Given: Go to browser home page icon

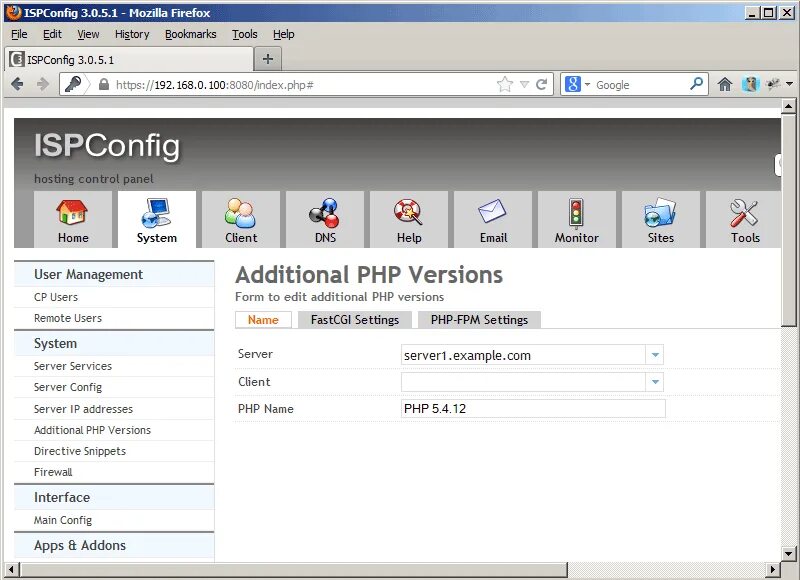Looking at the screenshot, I should coord(724,84).
